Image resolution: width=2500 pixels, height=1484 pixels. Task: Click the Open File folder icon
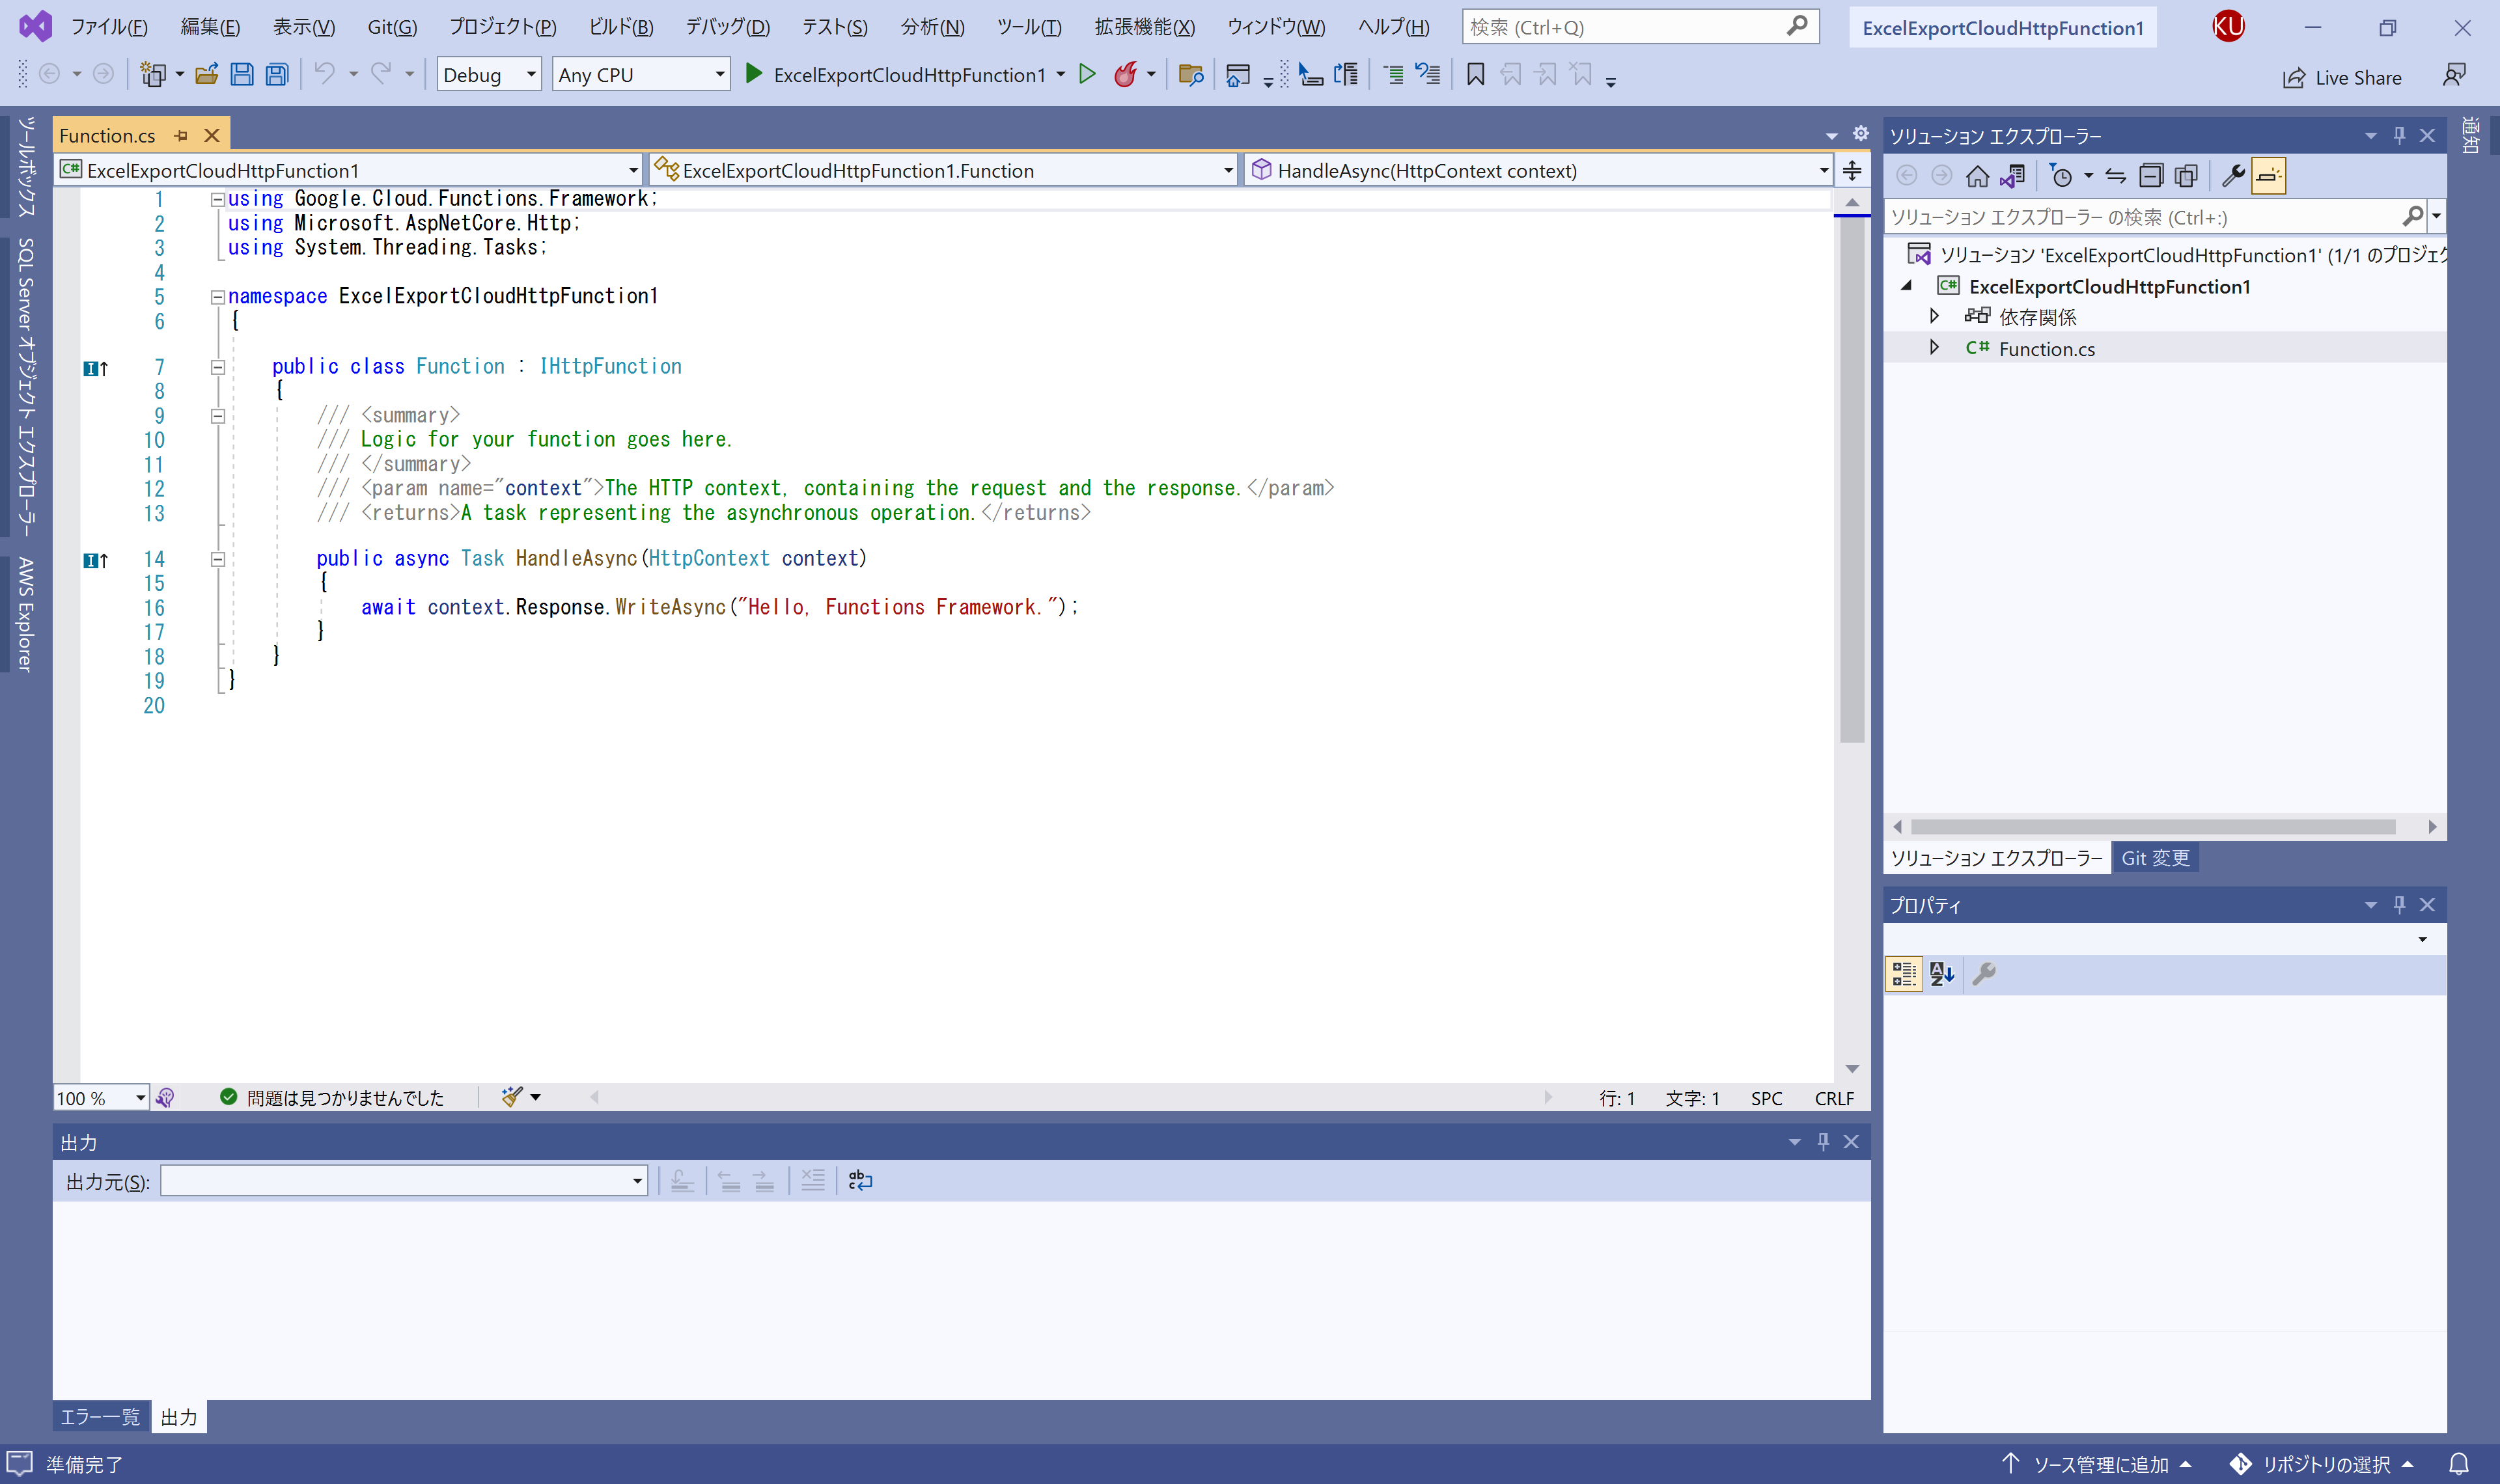(x=207, y=75)
